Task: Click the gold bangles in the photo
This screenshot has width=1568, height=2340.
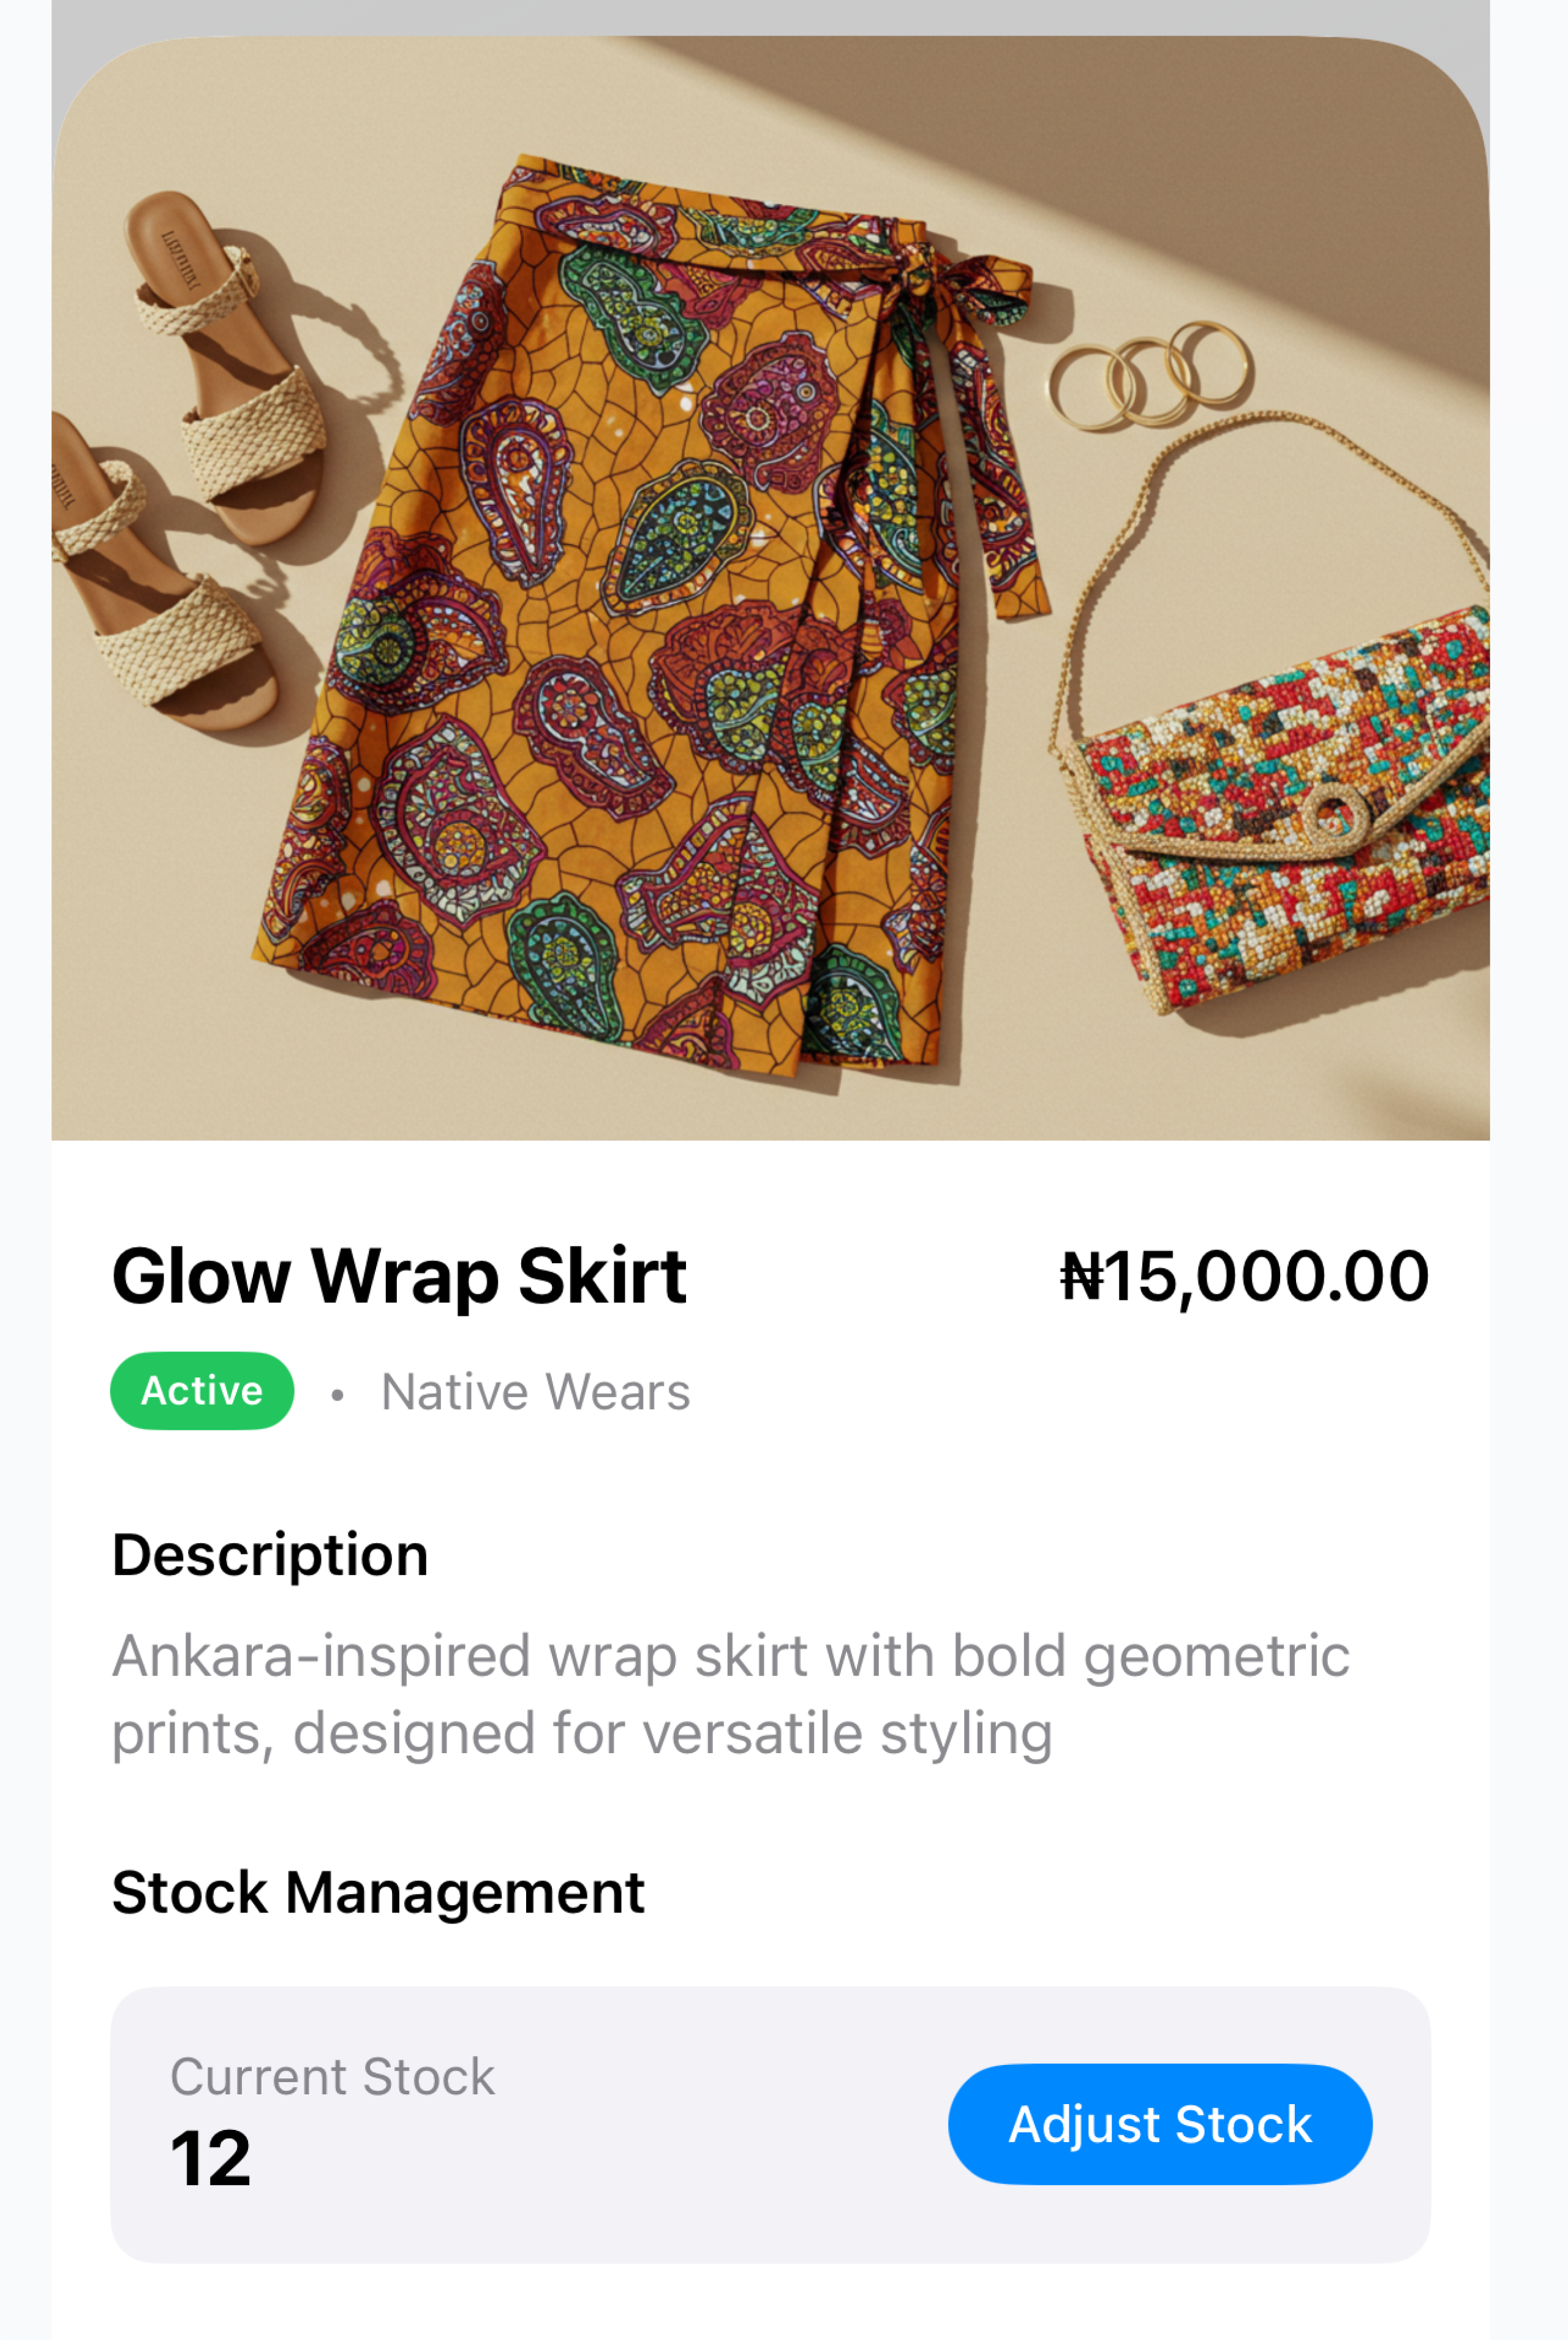Action: 1150,375
